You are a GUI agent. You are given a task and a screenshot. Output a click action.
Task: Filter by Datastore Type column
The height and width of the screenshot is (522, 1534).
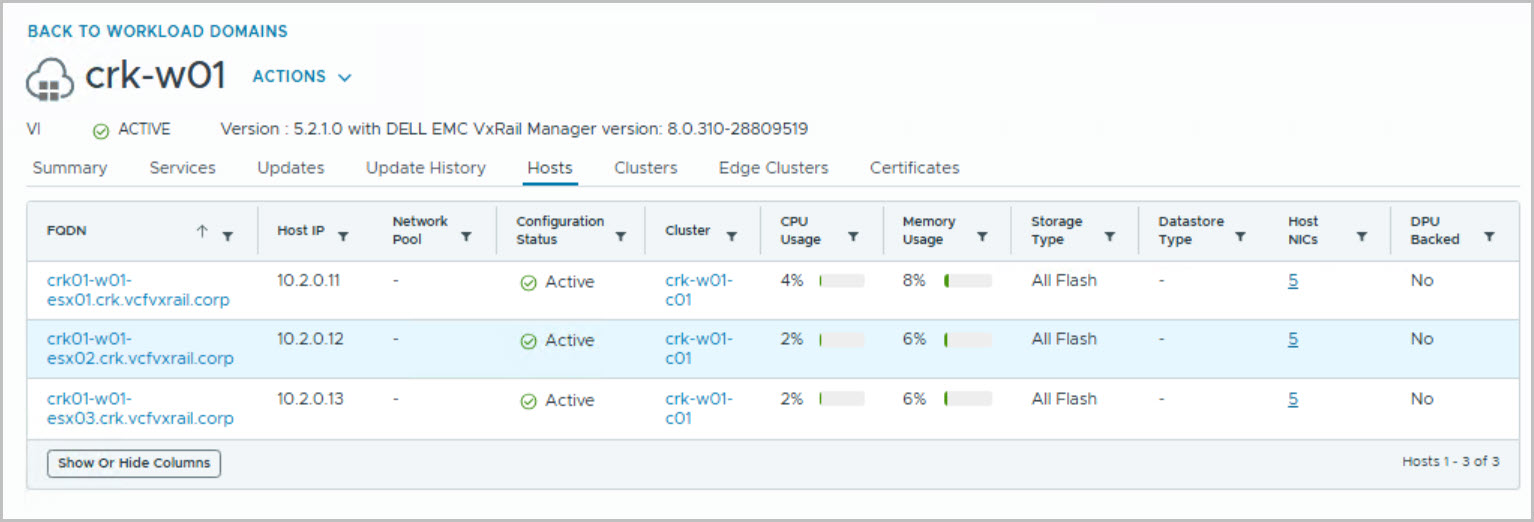(1240, 237)
